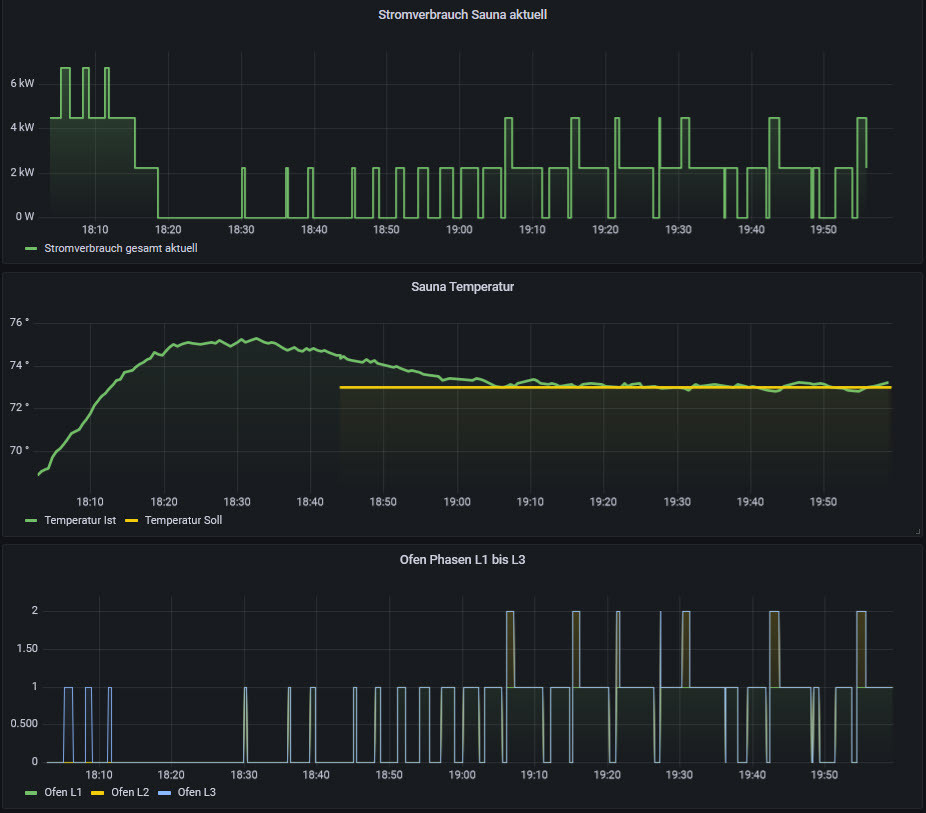Open the Stromverbrauch Sauna aktuell panel title menu
Screen dimensions: 926x813
click(462, 15)
